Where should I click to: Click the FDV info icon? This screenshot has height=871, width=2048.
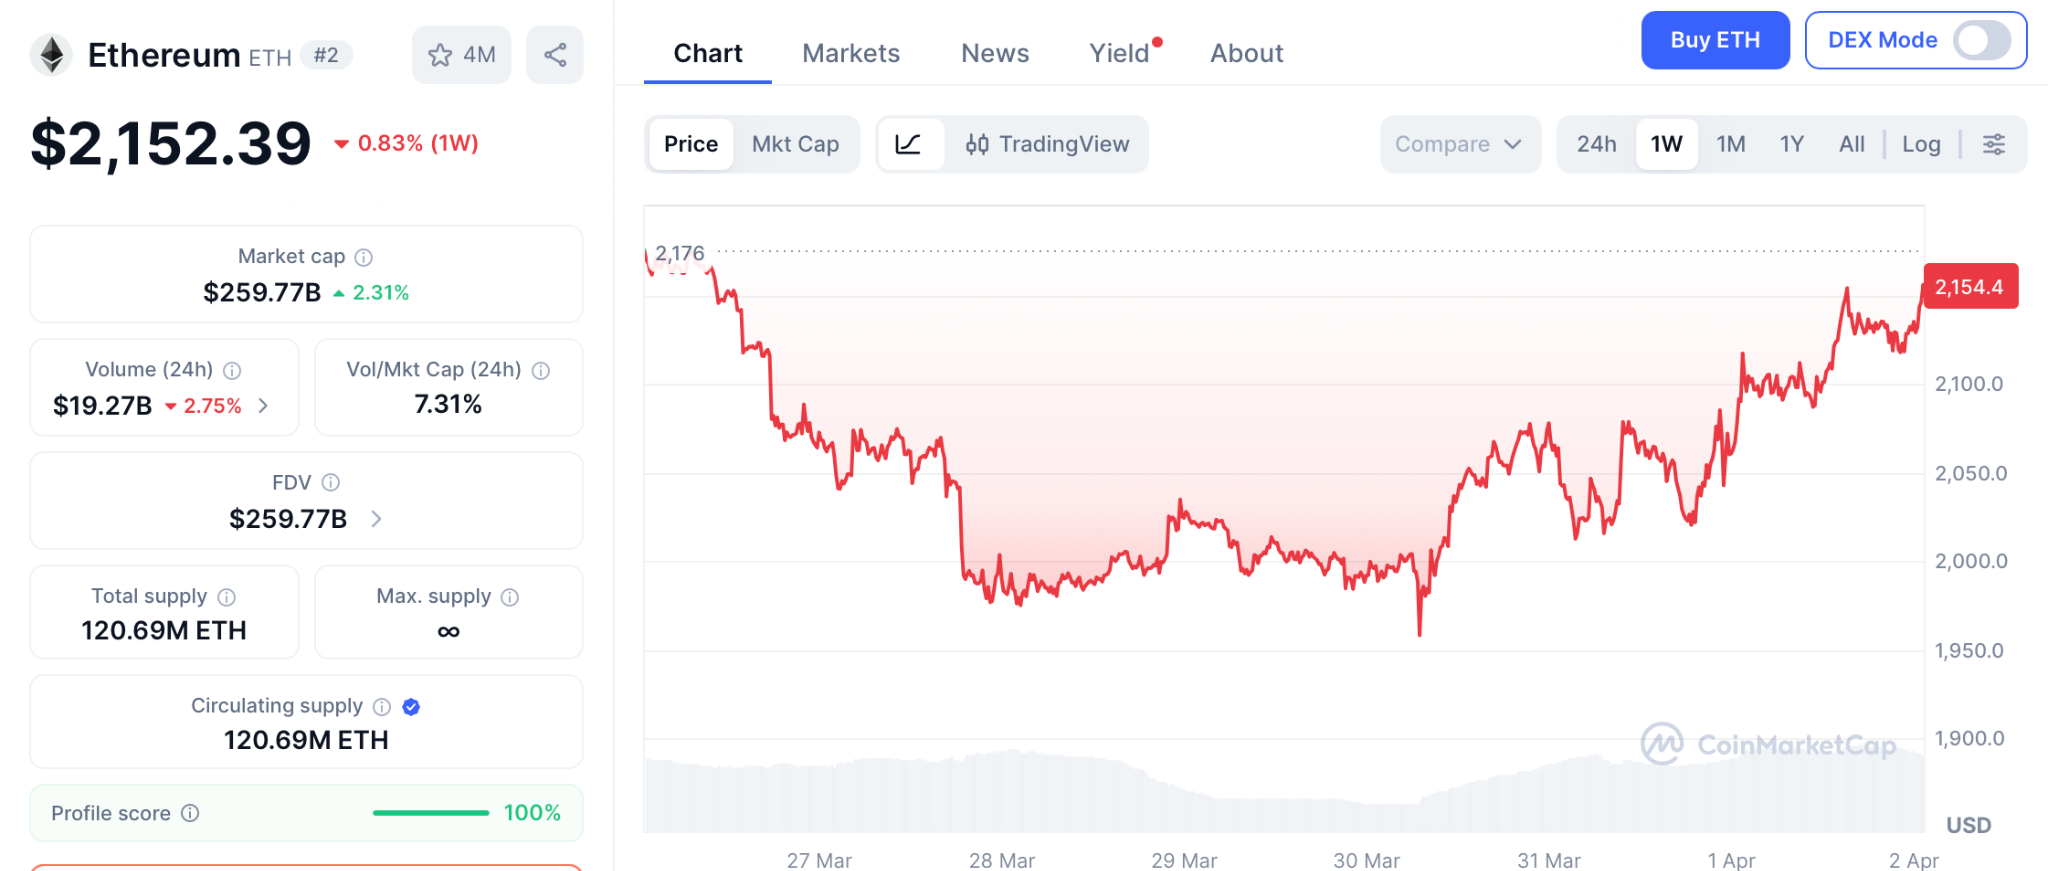click(331, 483)
